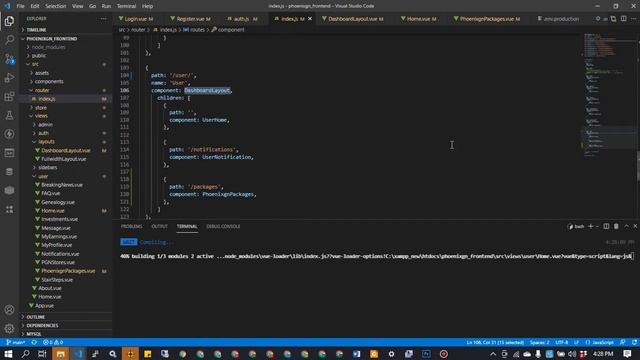Open StairSteps.vue in the explorer
The width and height of the screenshot is (640, 360).
(x=57, y=280)
